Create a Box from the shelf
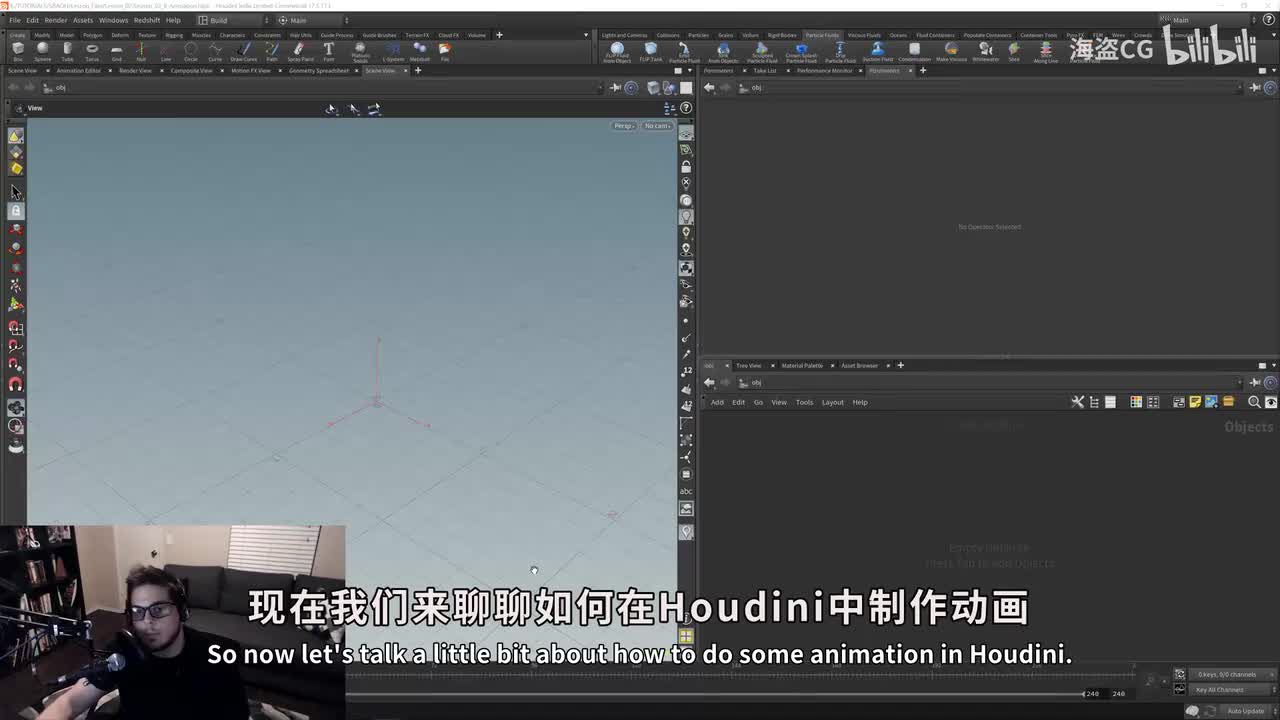Viewport: 1280px width, 720px height. coord(18,51)
